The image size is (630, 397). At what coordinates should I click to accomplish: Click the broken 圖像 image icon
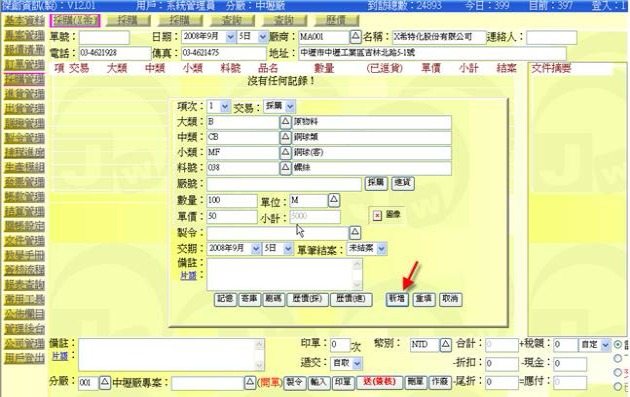click(x=377, y=215)
